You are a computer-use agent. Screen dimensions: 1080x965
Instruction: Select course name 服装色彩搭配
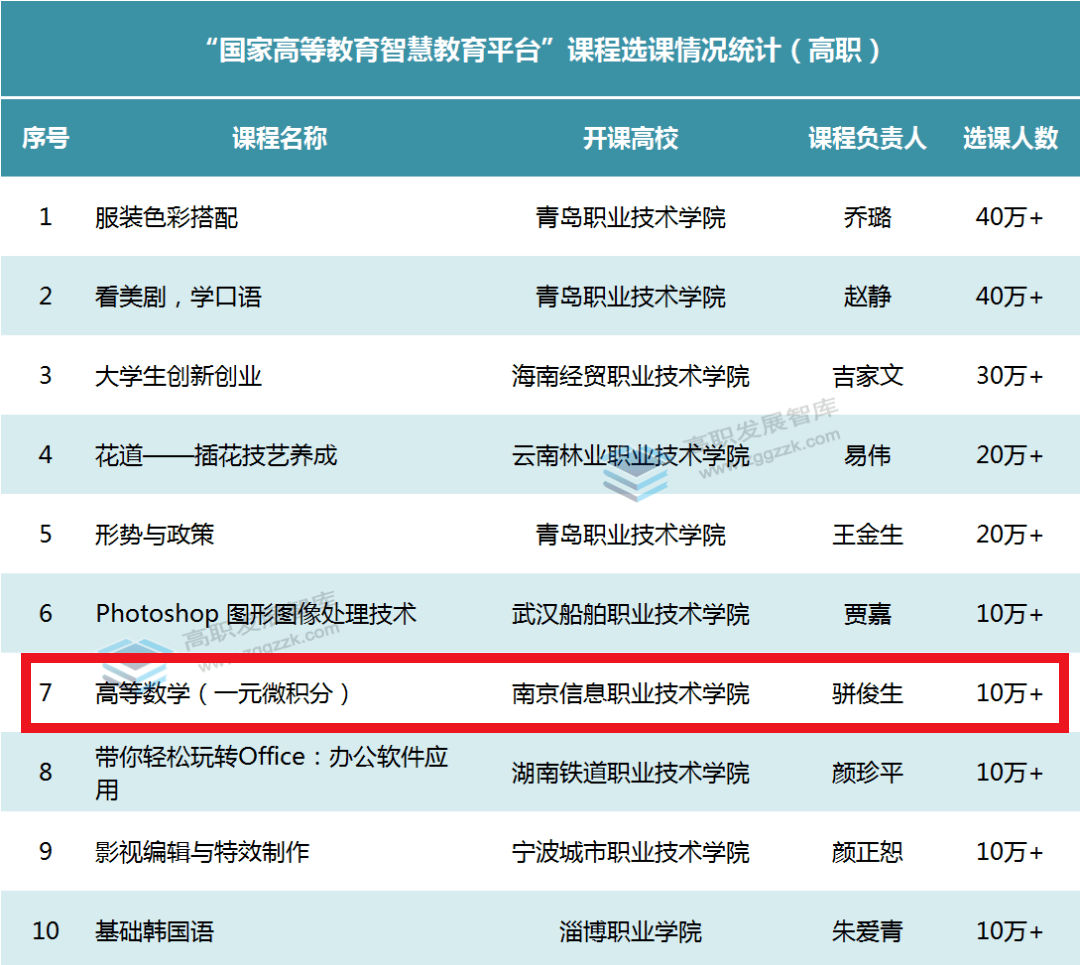point(166,217)
